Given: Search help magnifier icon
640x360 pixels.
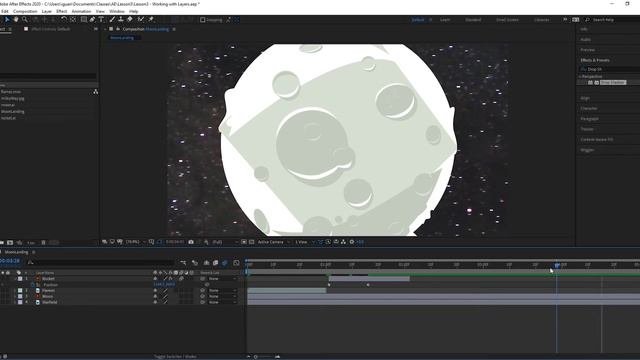Looking at the screenshot, I should point(587,20).
